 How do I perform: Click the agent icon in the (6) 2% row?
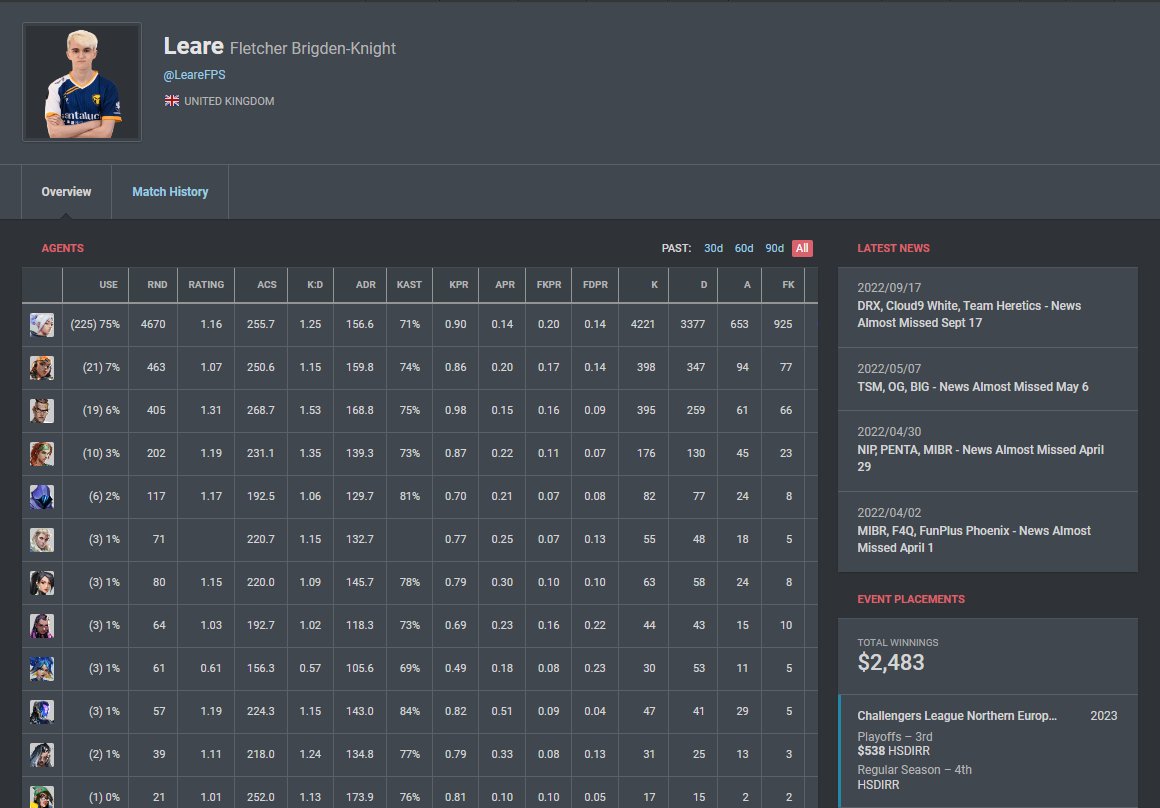click(41, 496)
